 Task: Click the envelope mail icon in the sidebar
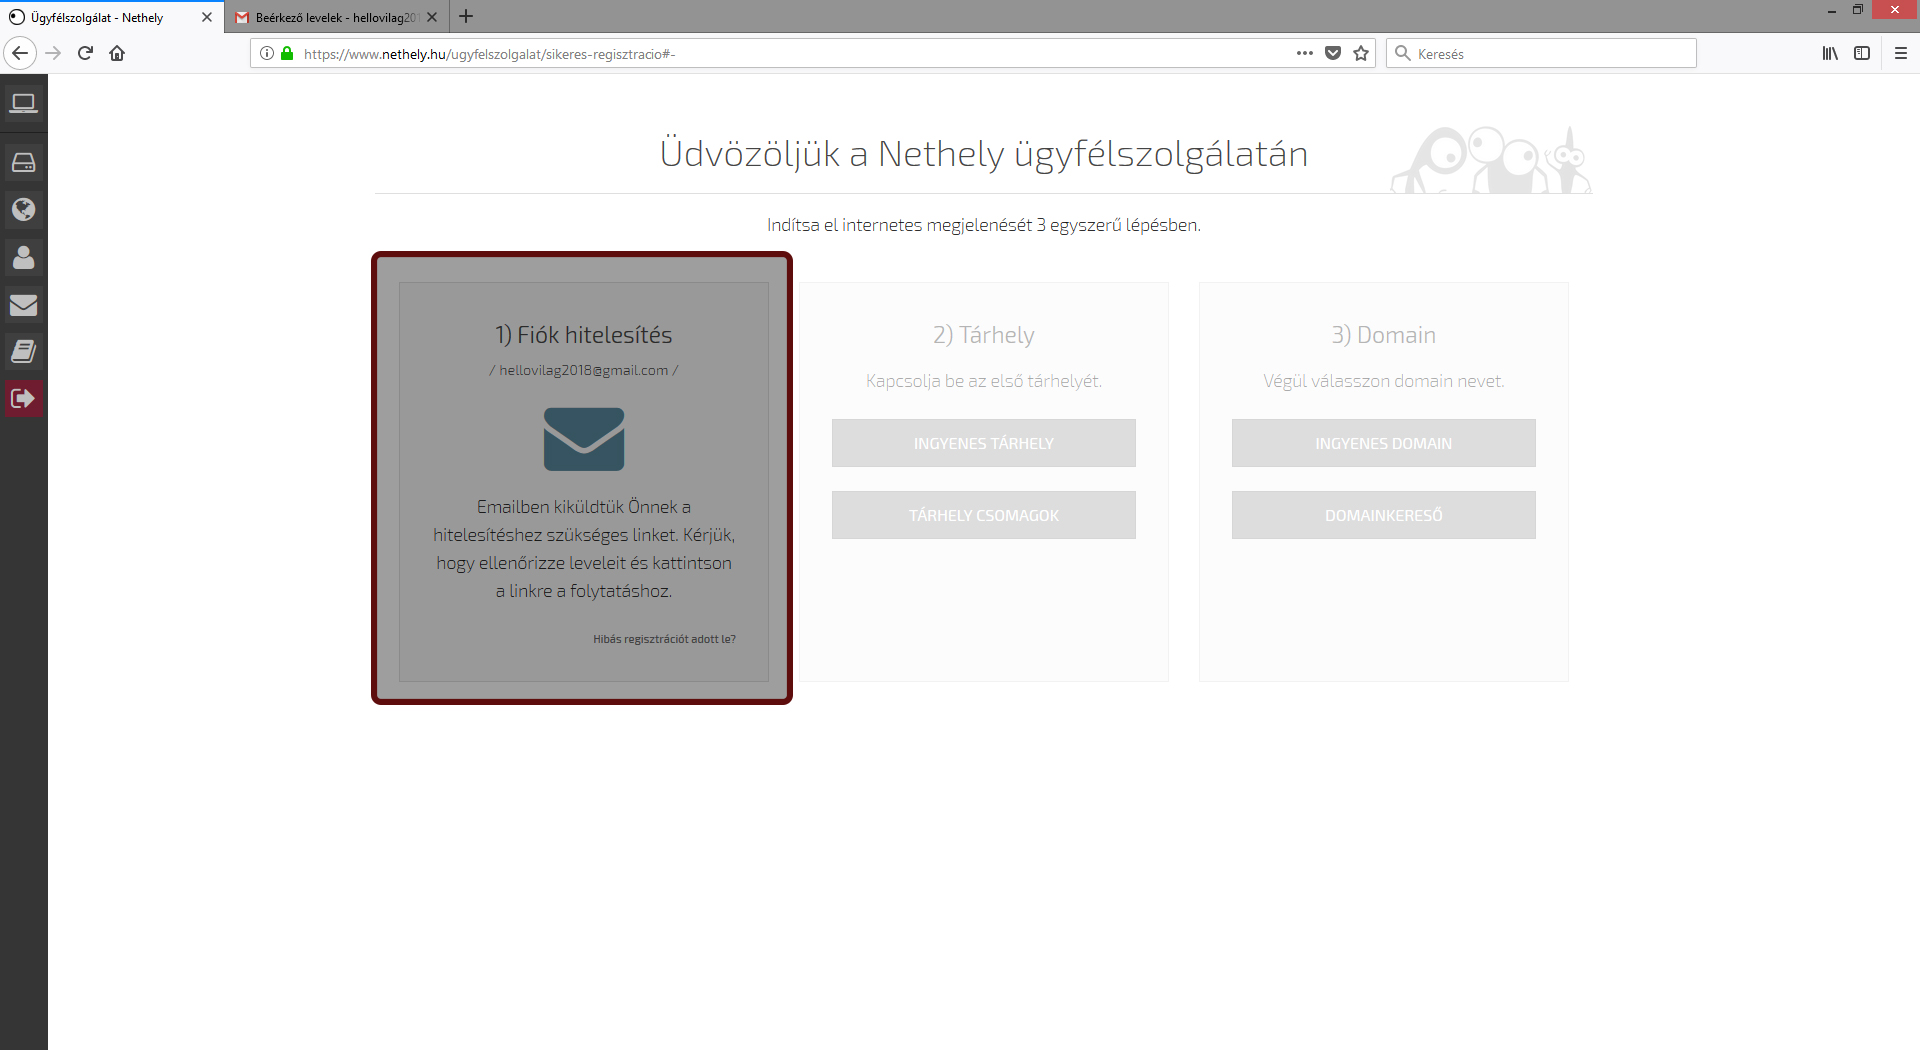point(23,305)
